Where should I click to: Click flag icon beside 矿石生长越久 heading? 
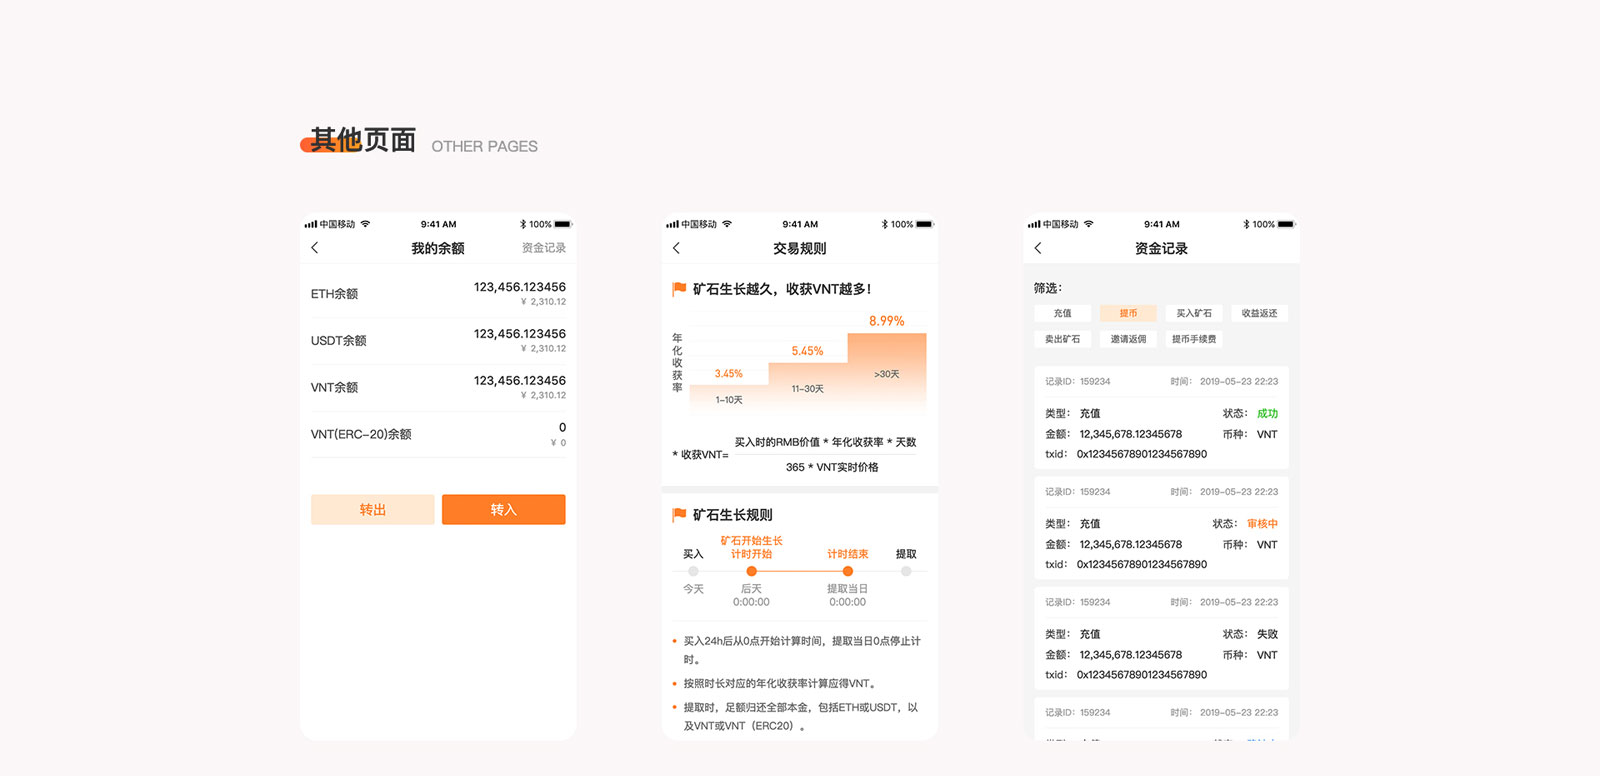point(679,289)
